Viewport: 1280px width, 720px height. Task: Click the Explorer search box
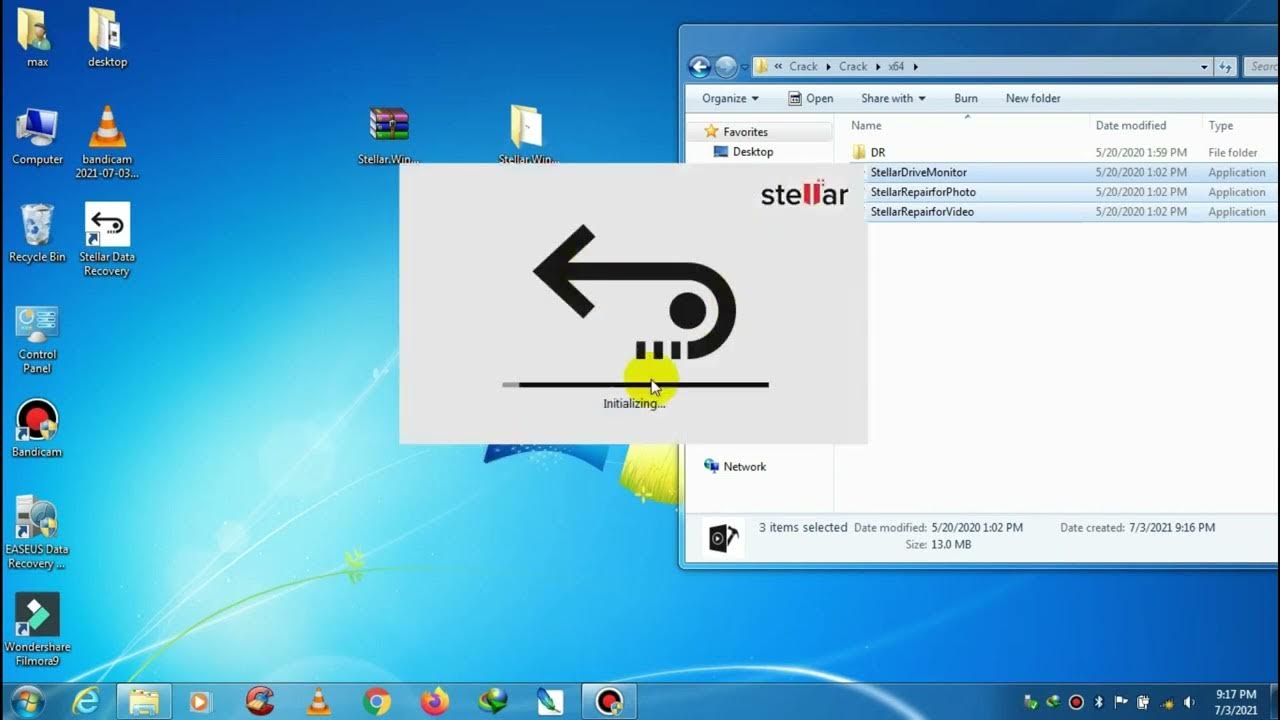pos(1262,67)
